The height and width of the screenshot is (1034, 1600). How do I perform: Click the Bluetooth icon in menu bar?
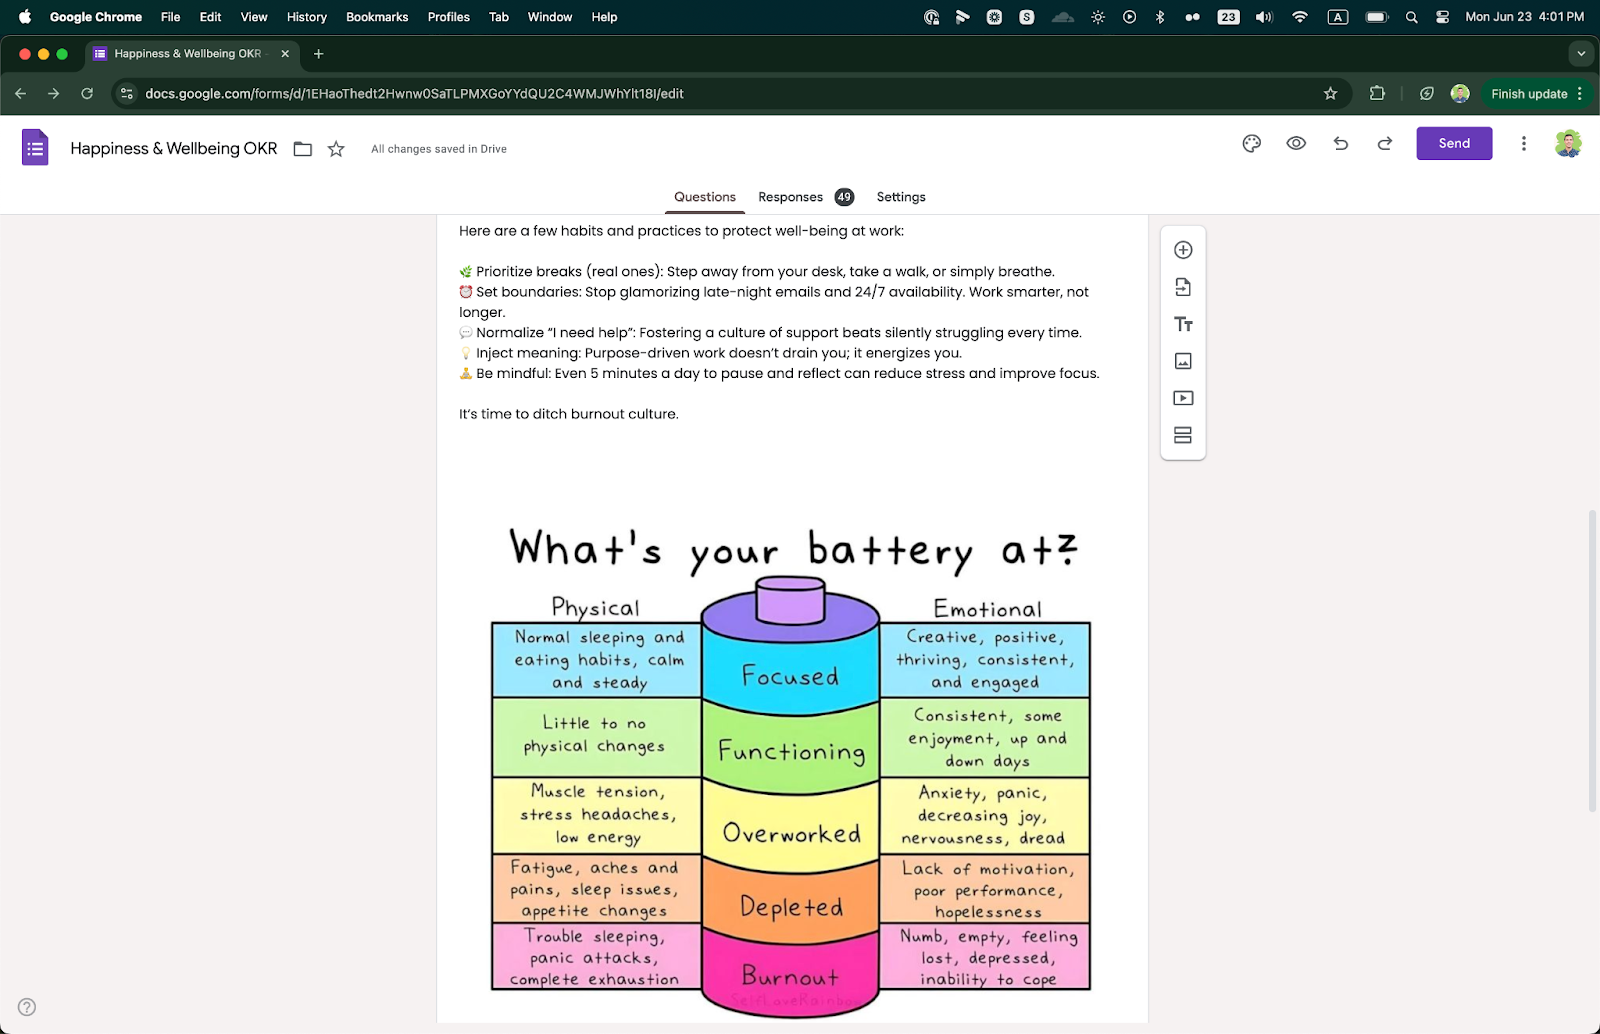pyautogui.click(x=1160, y=17)
